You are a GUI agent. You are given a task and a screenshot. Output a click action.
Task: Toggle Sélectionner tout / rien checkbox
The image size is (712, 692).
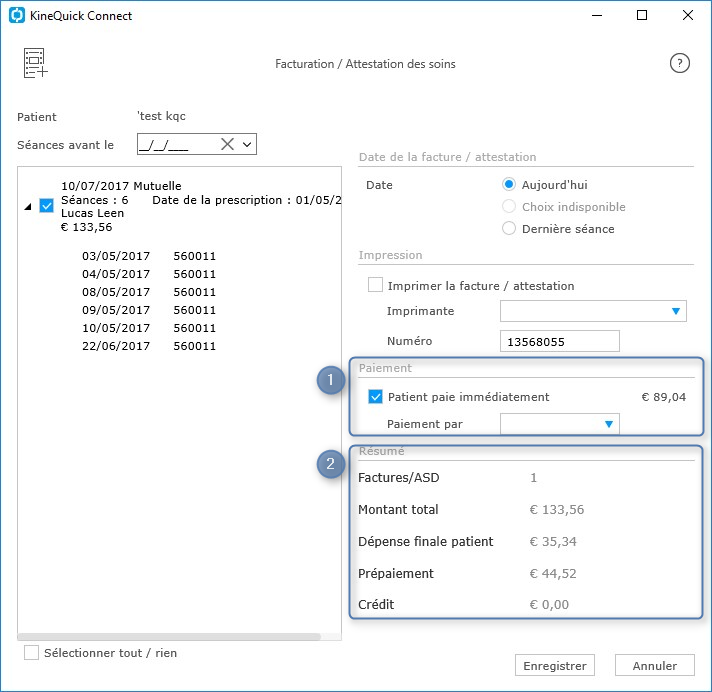31,652
